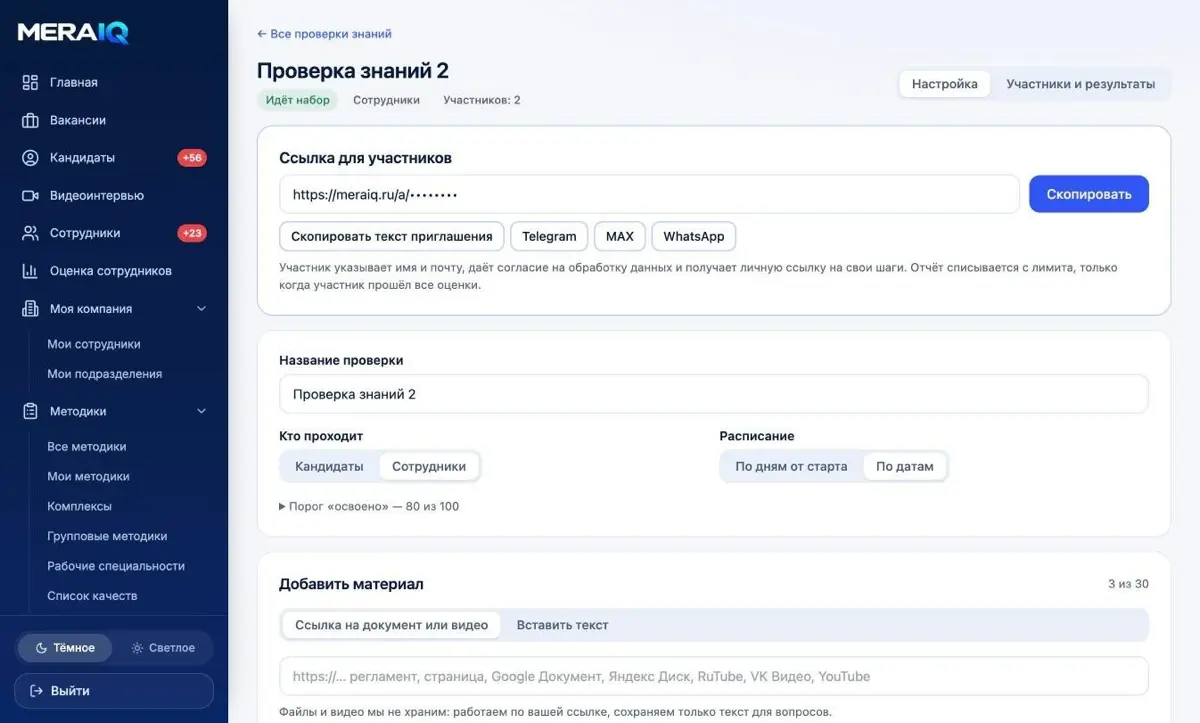The image size is (1200, 723).
Task: Click the logout arrow icon beside Выйти
Action: tap(37, 691)
